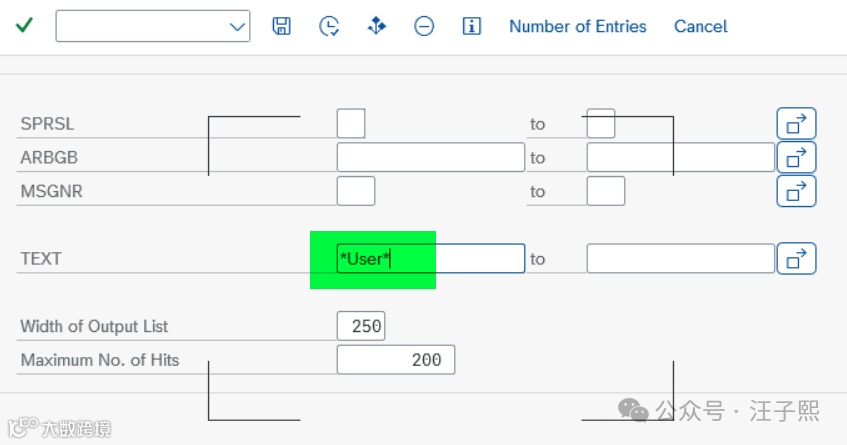
Task: Open the command field dropdown arrow
Action: 237,26
